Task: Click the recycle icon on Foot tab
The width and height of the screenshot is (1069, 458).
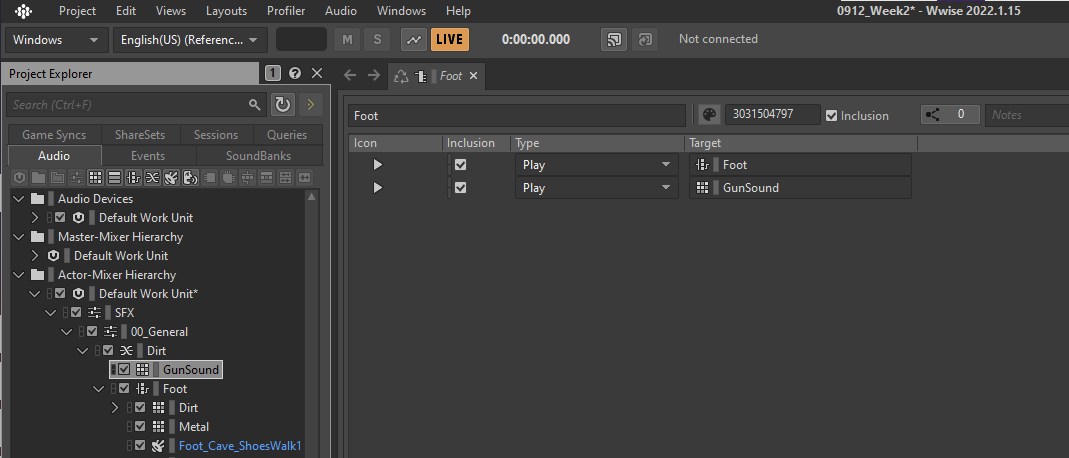Action: (x=402, y=76)
